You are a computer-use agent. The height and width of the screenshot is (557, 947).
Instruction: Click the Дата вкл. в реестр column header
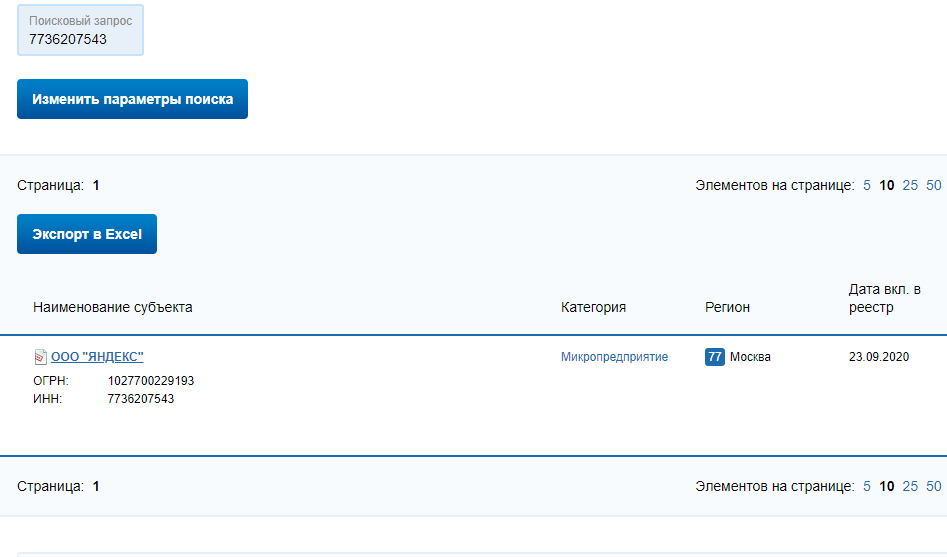(x=884, y=298)
